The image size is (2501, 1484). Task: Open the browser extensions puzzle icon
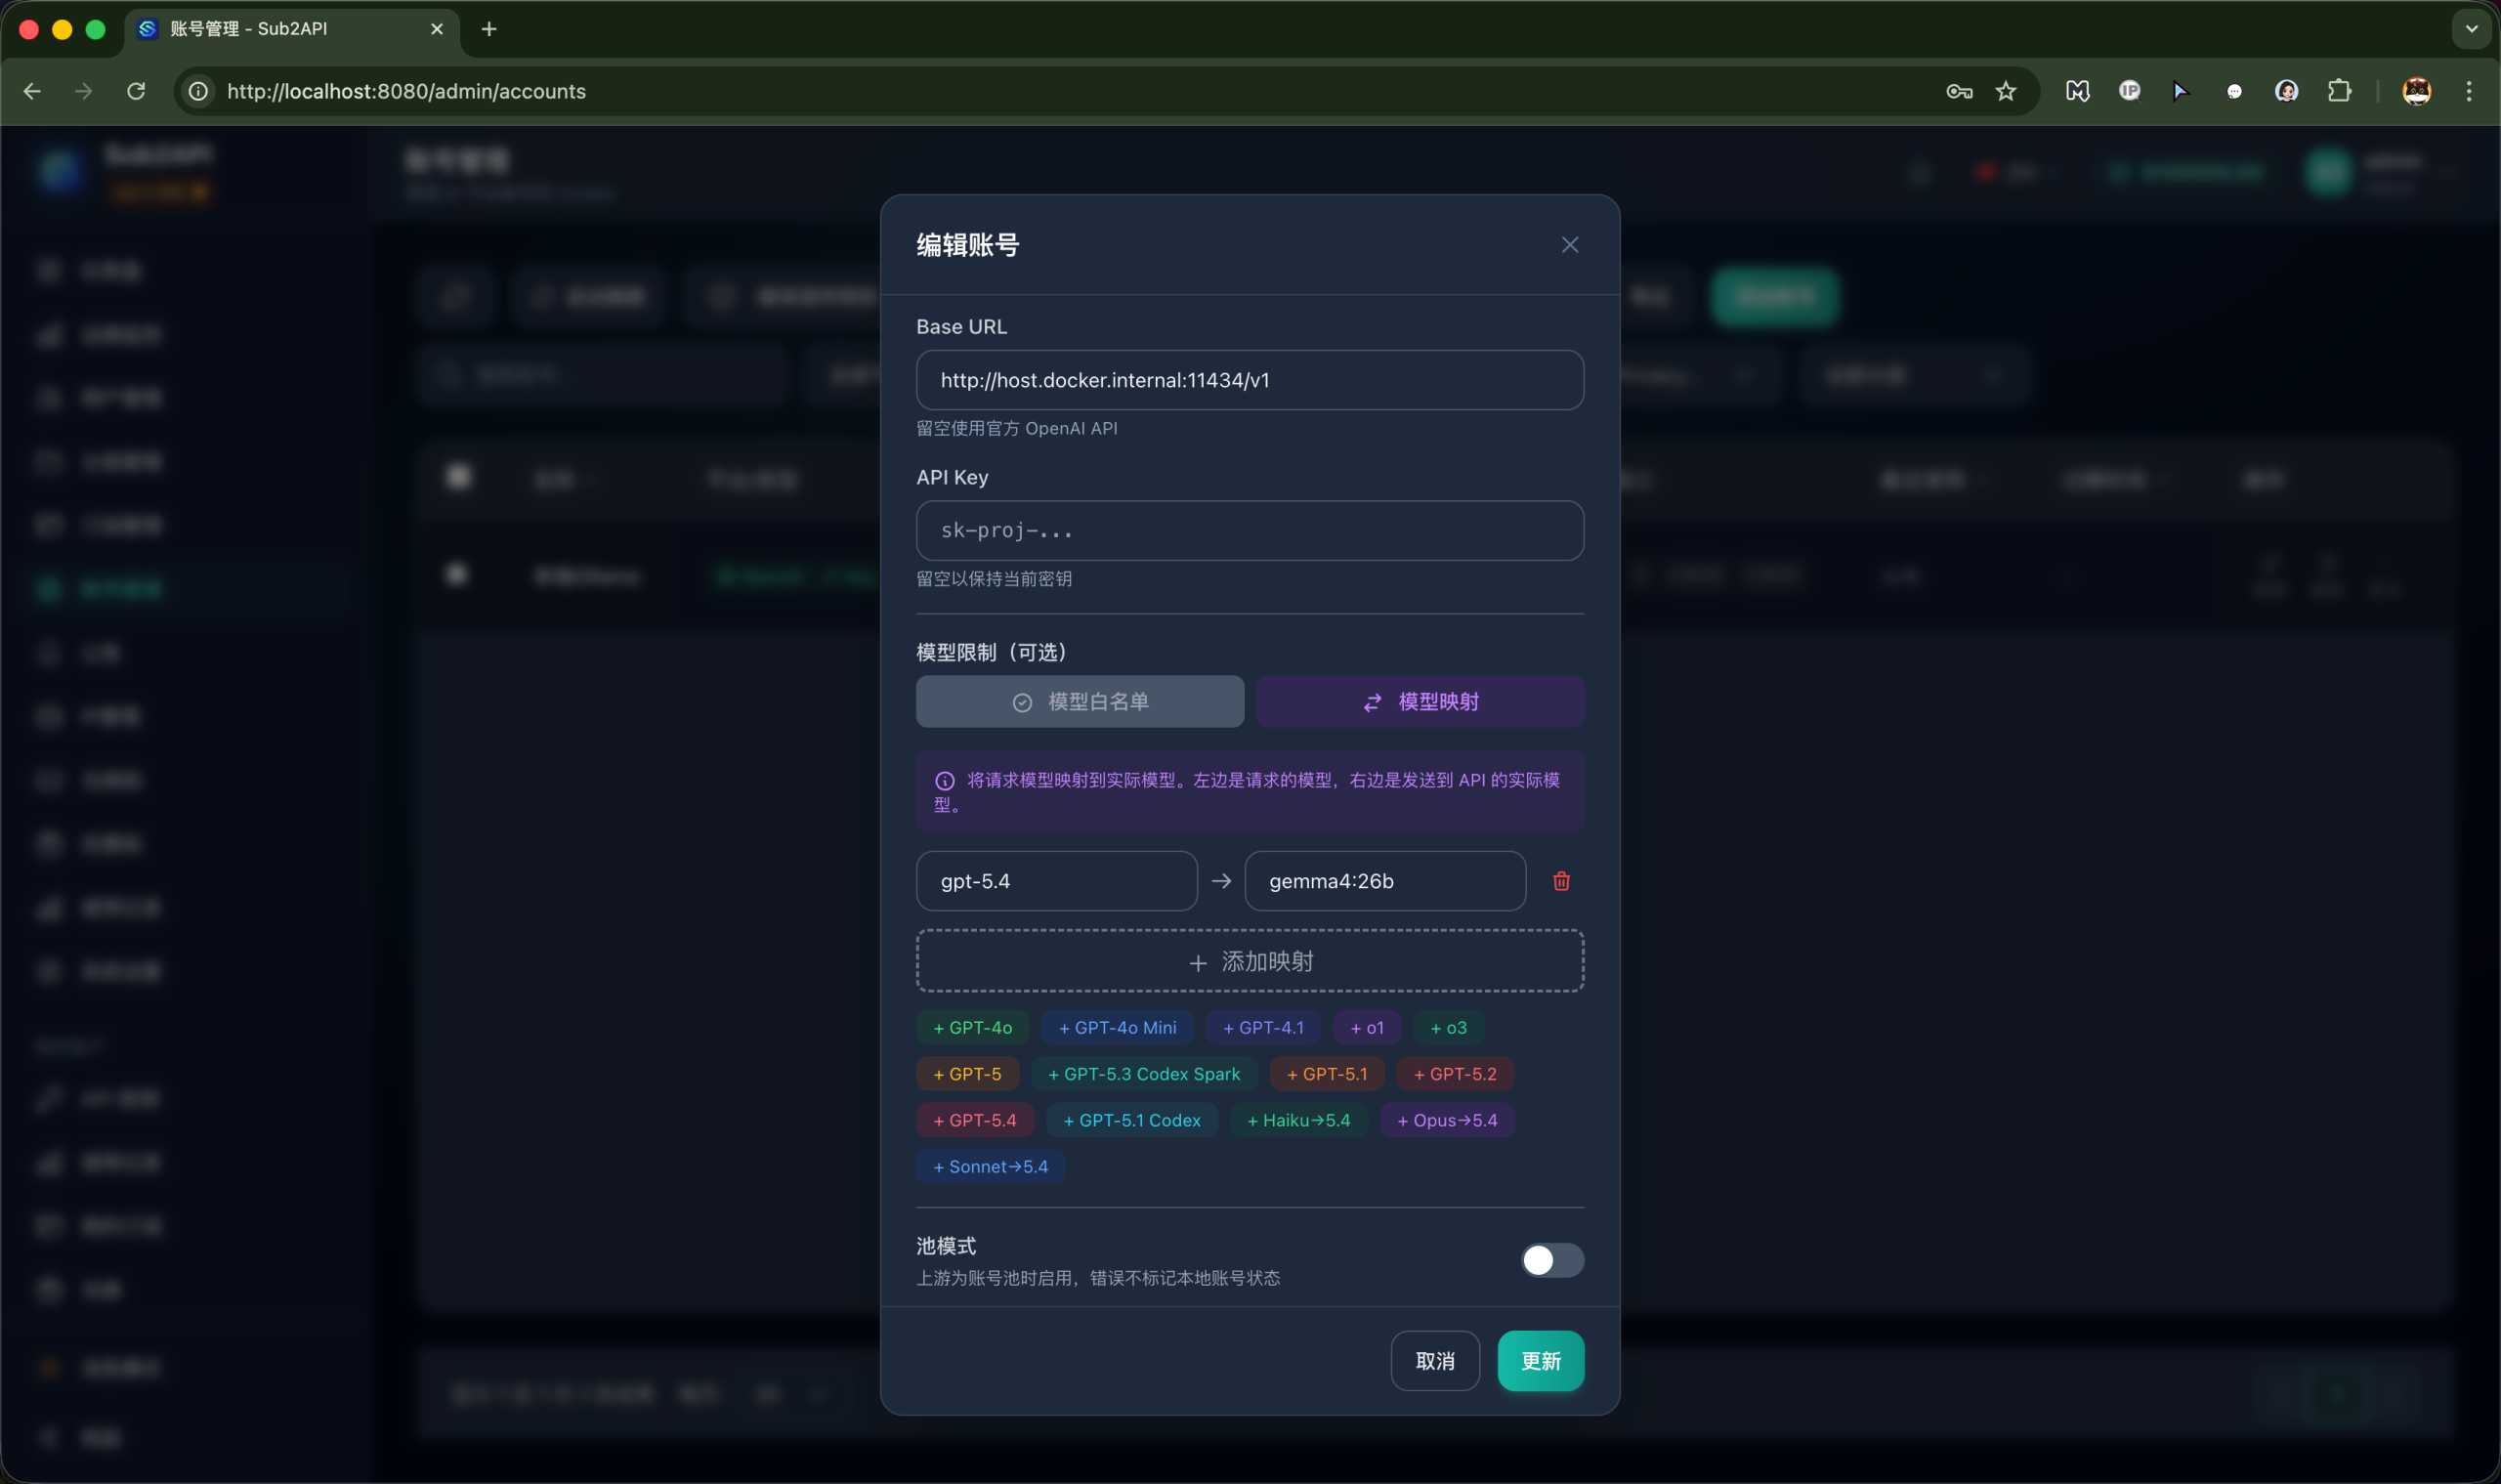pos(2339,91)
